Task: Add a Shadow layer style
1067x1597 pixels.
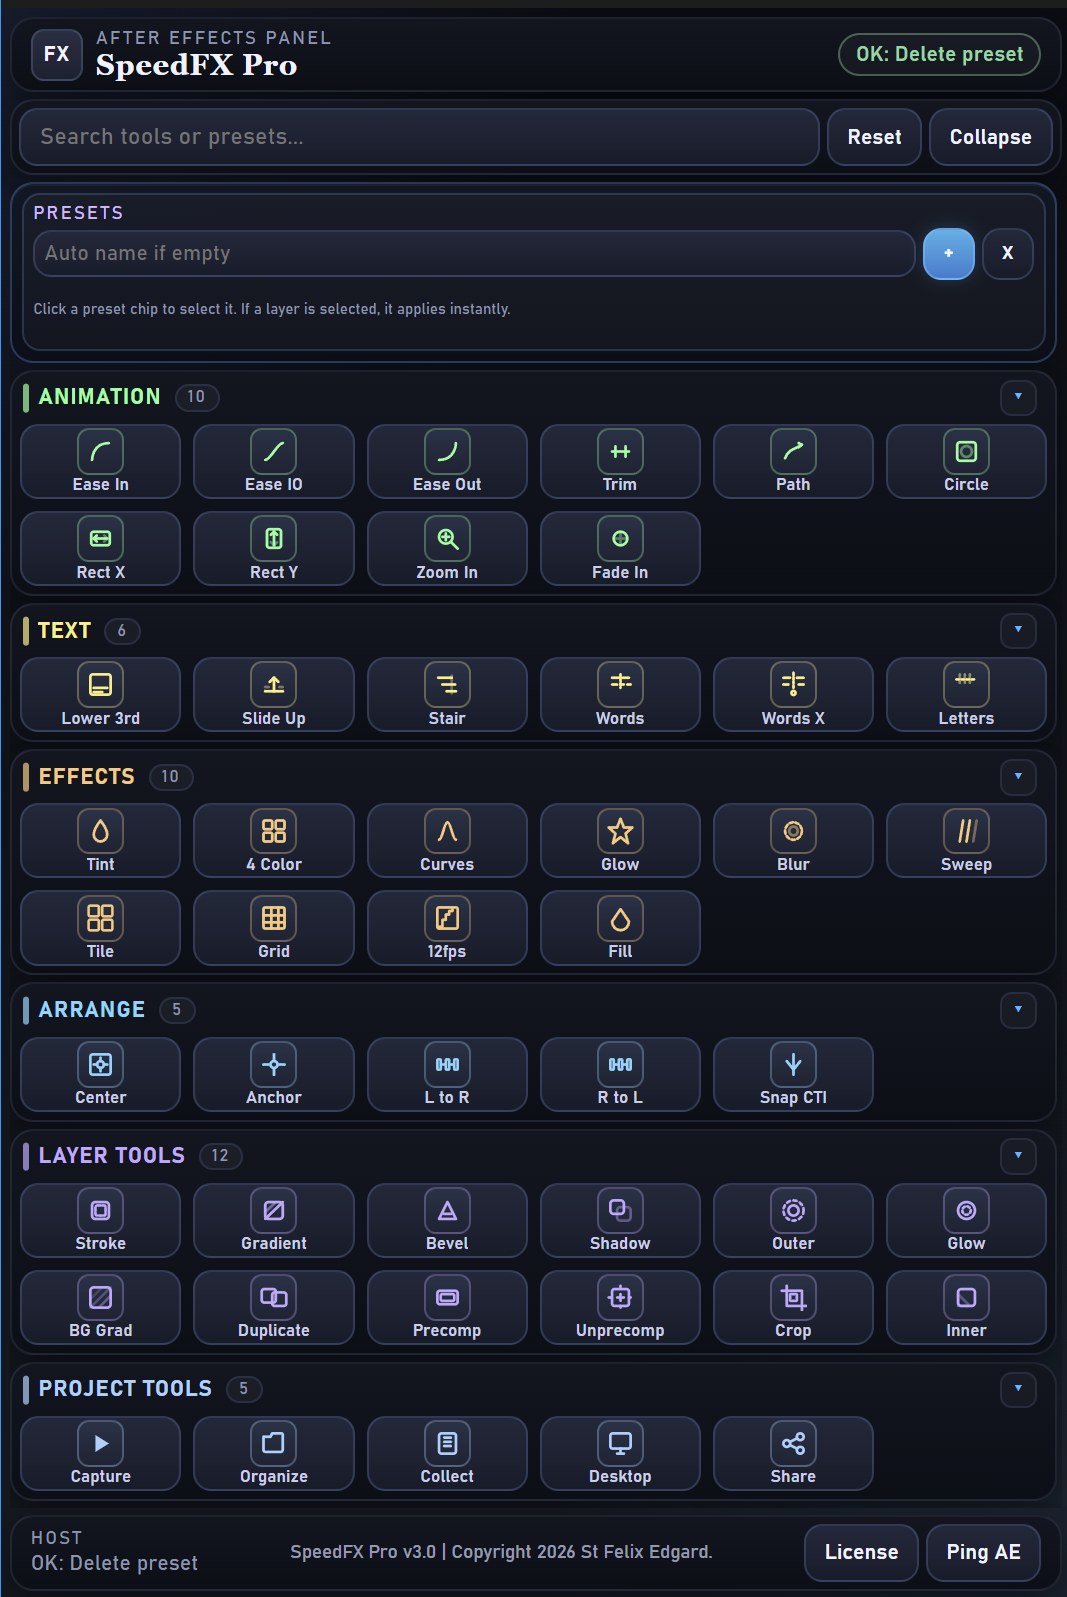Action: pyautogui.click(x=620, y=1220)
